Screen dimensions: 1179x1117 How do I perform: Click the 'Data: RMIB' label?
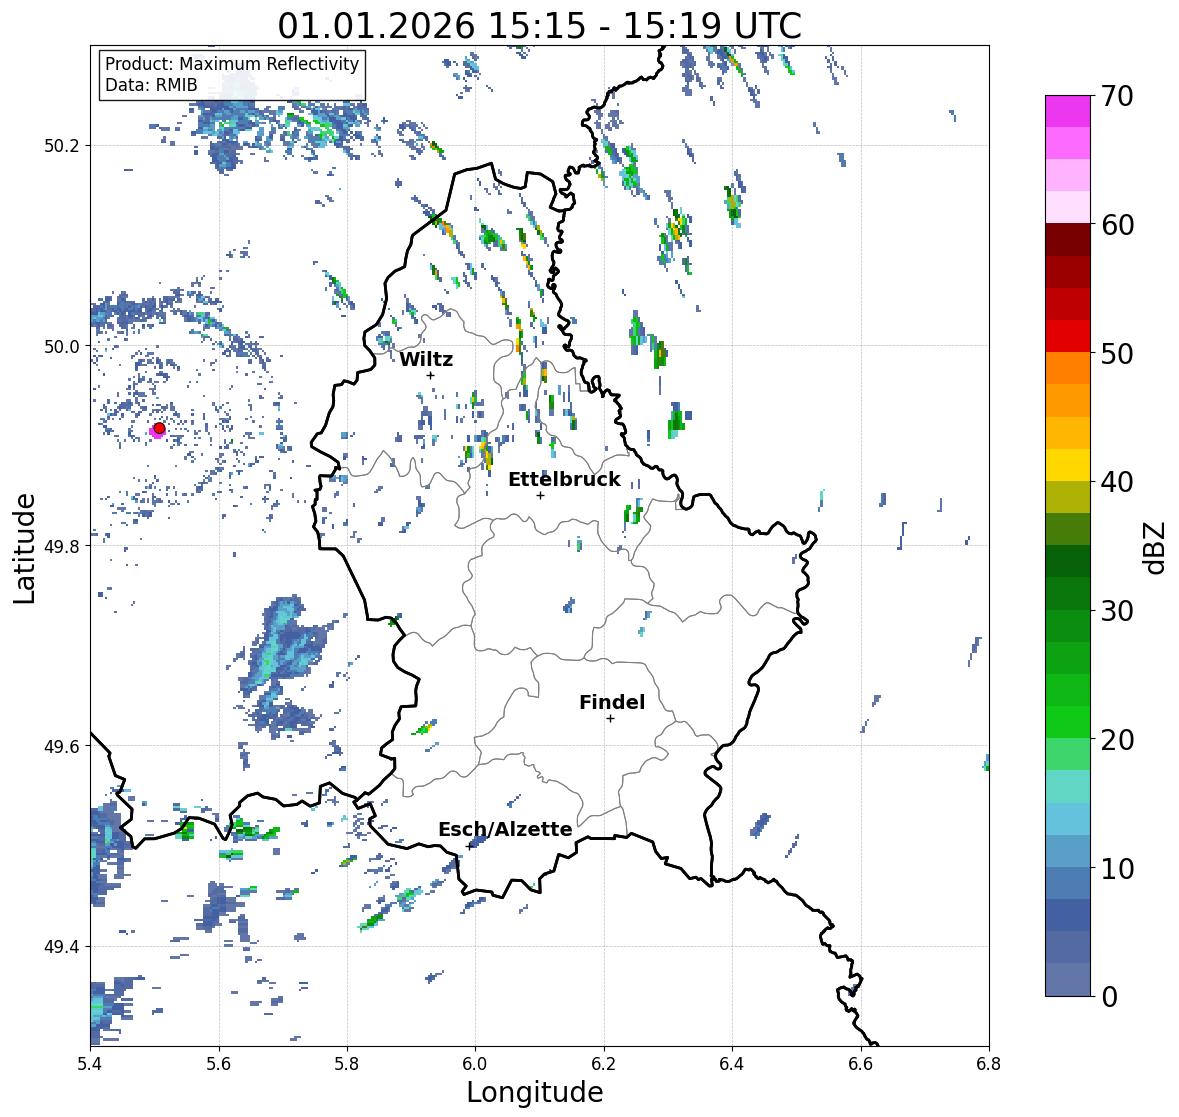(x=151, y=85)
